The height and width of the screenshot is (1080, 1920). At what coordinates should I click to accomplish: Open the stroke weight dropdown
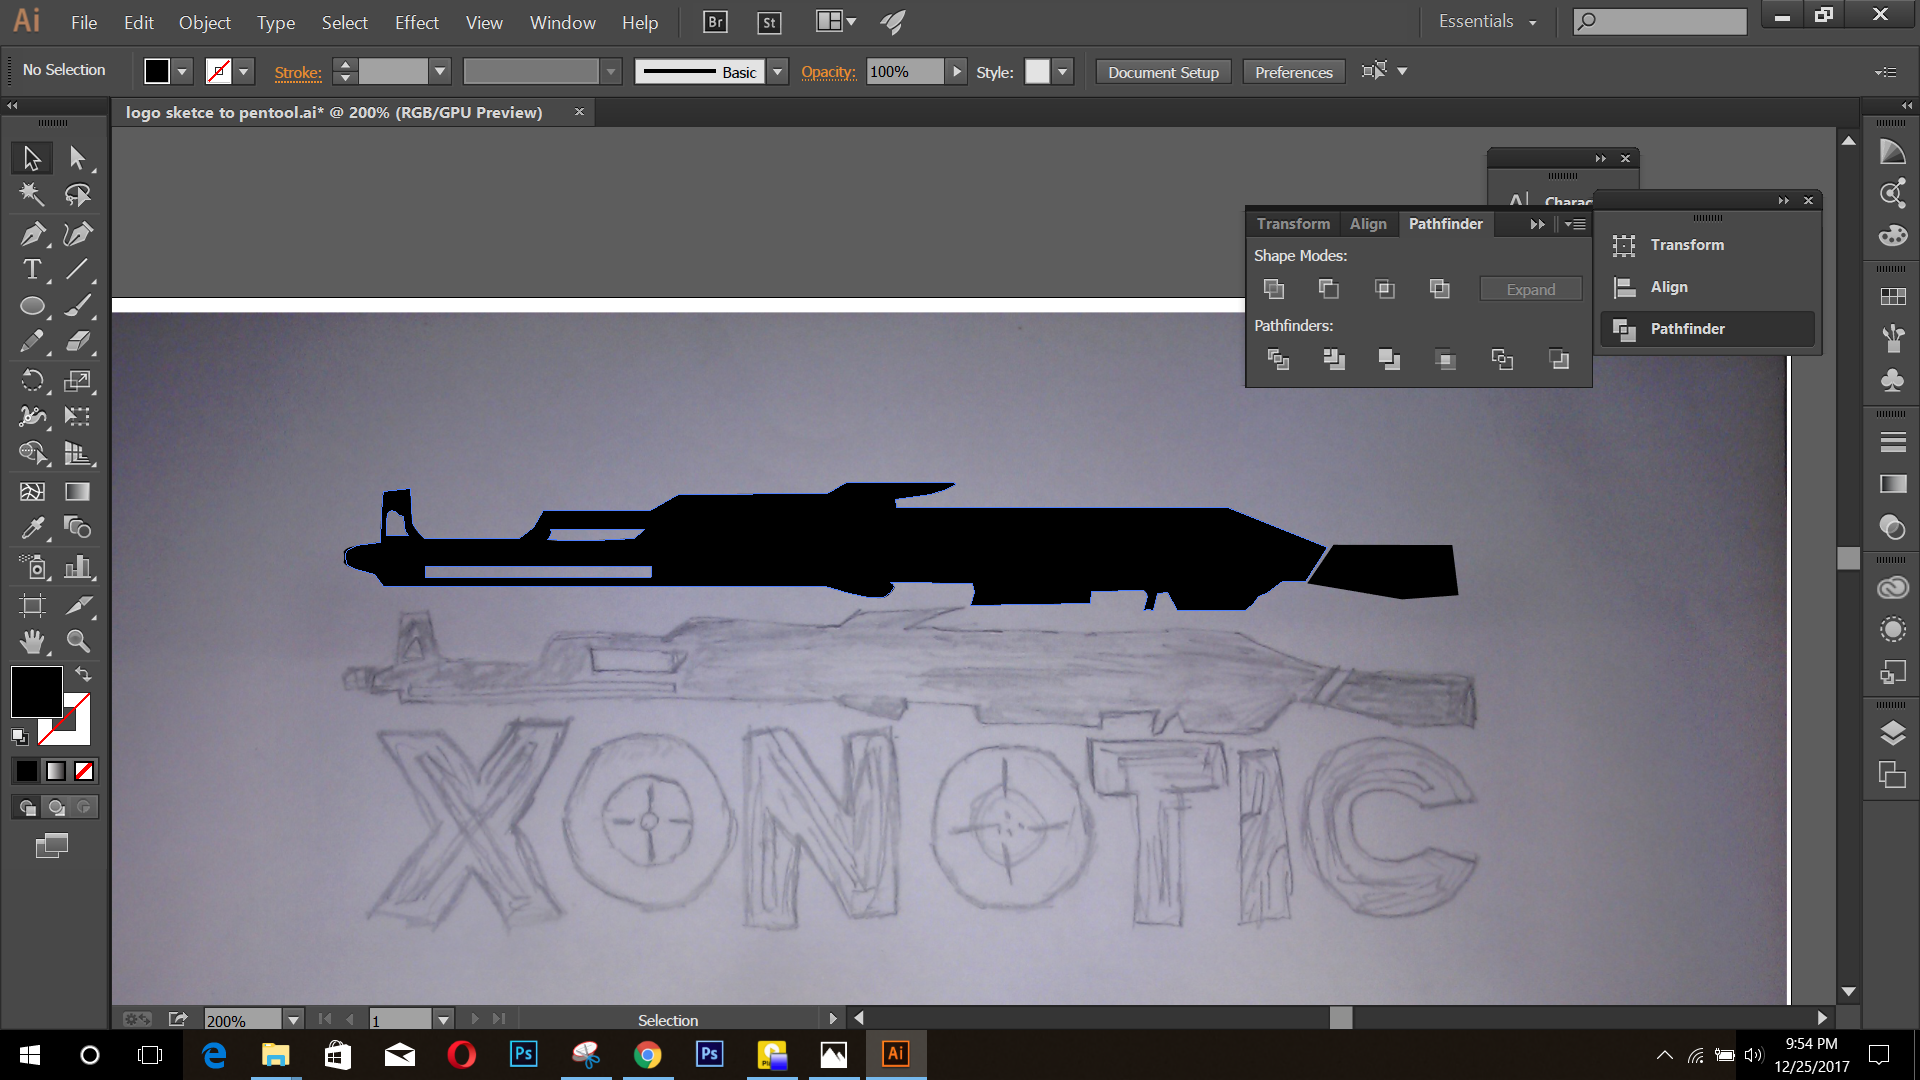click(x=440, y=72)
